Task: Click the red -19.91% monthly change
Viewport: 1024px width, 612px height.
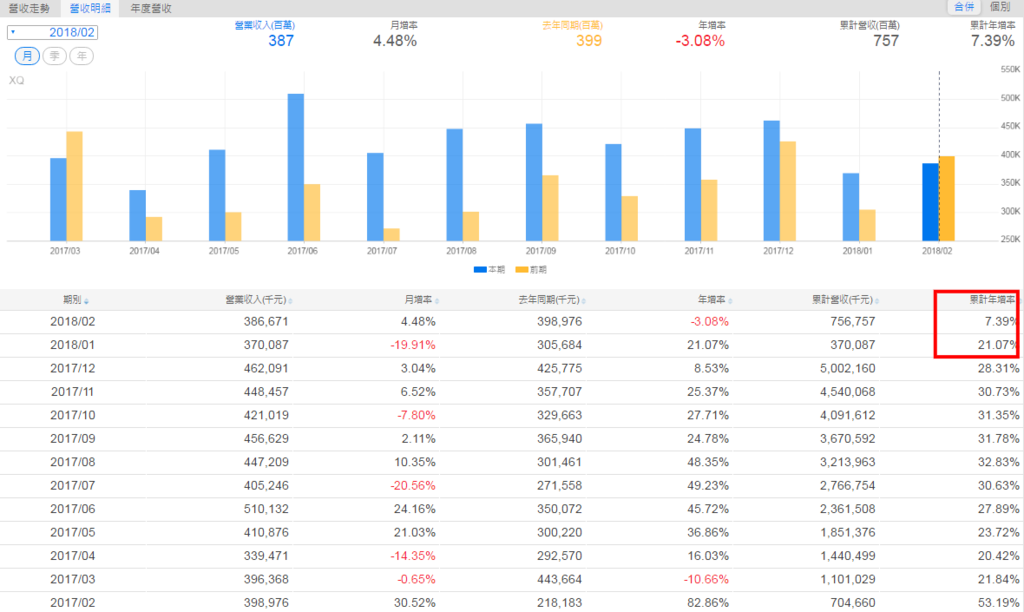Action: (x=413, y=345)
